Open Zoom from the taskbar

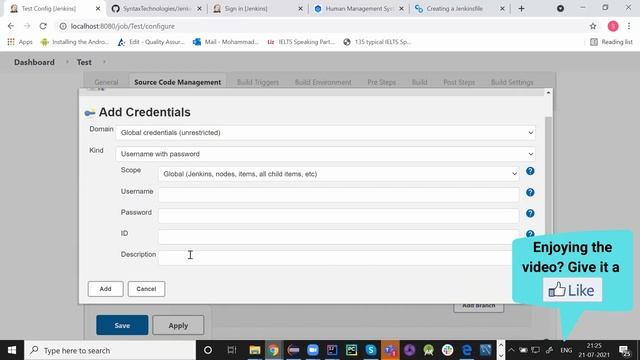pyautogui.click(x=313, y=350)
